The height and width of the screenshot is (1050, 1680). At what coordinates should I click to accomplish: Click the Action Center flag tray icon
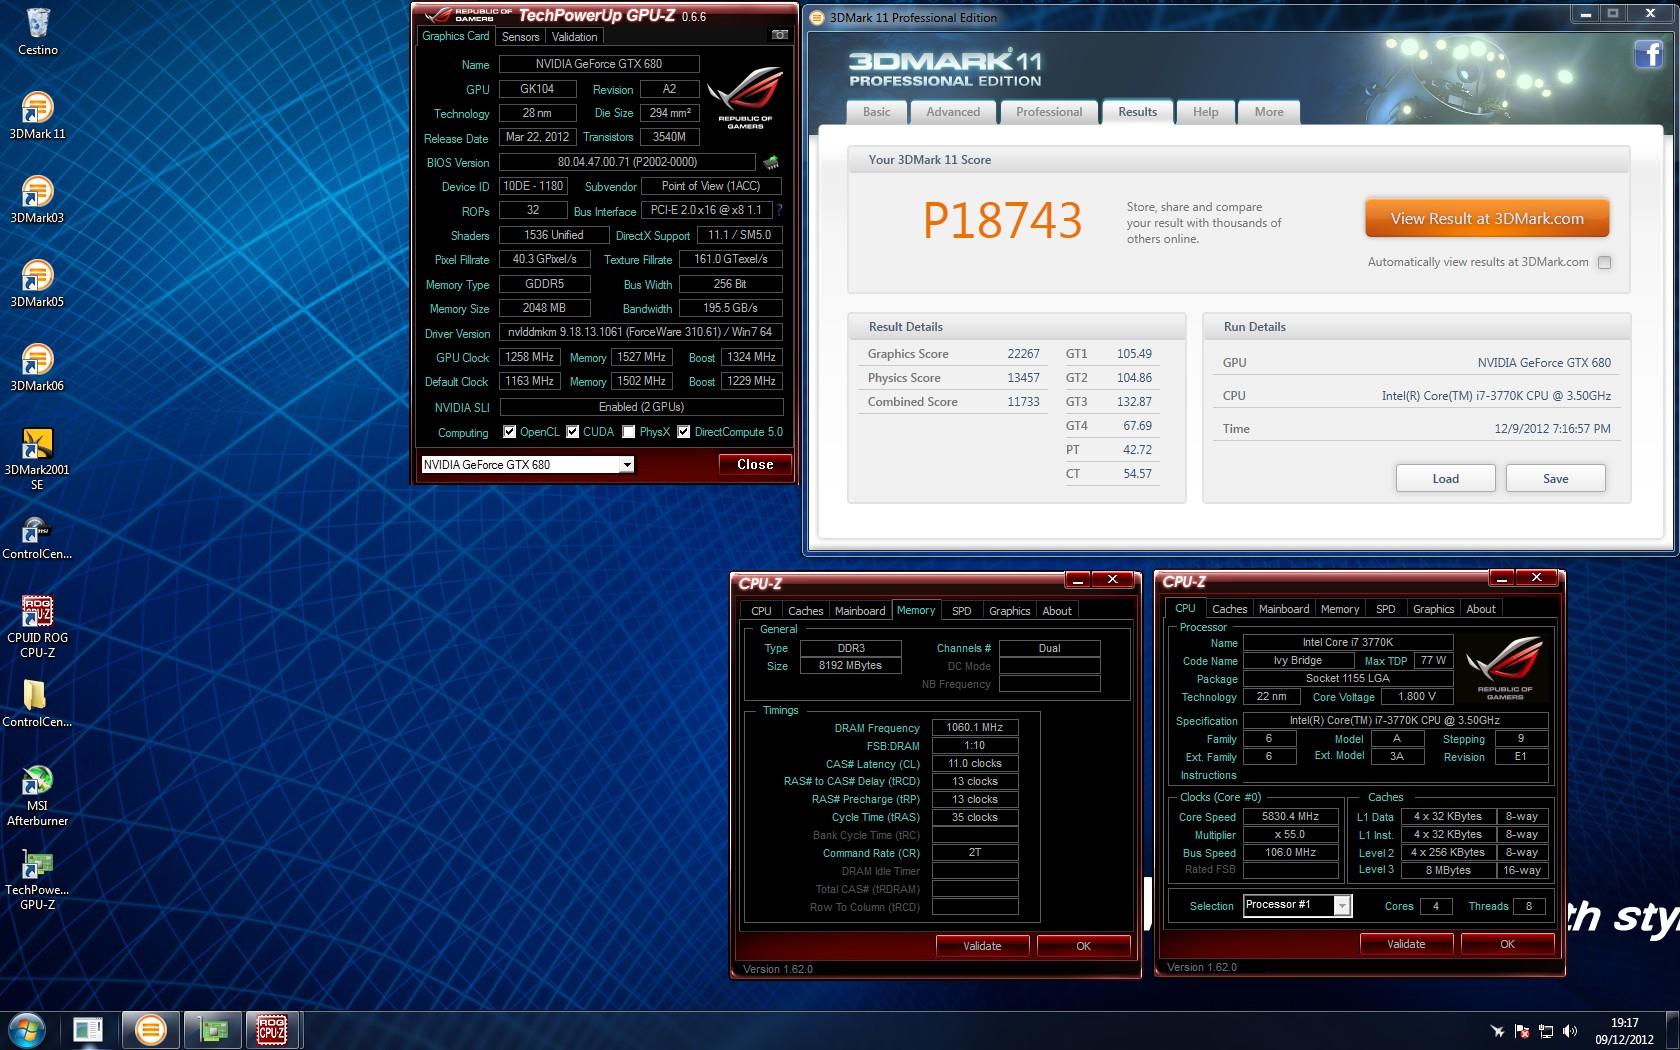[1522, 1031]
